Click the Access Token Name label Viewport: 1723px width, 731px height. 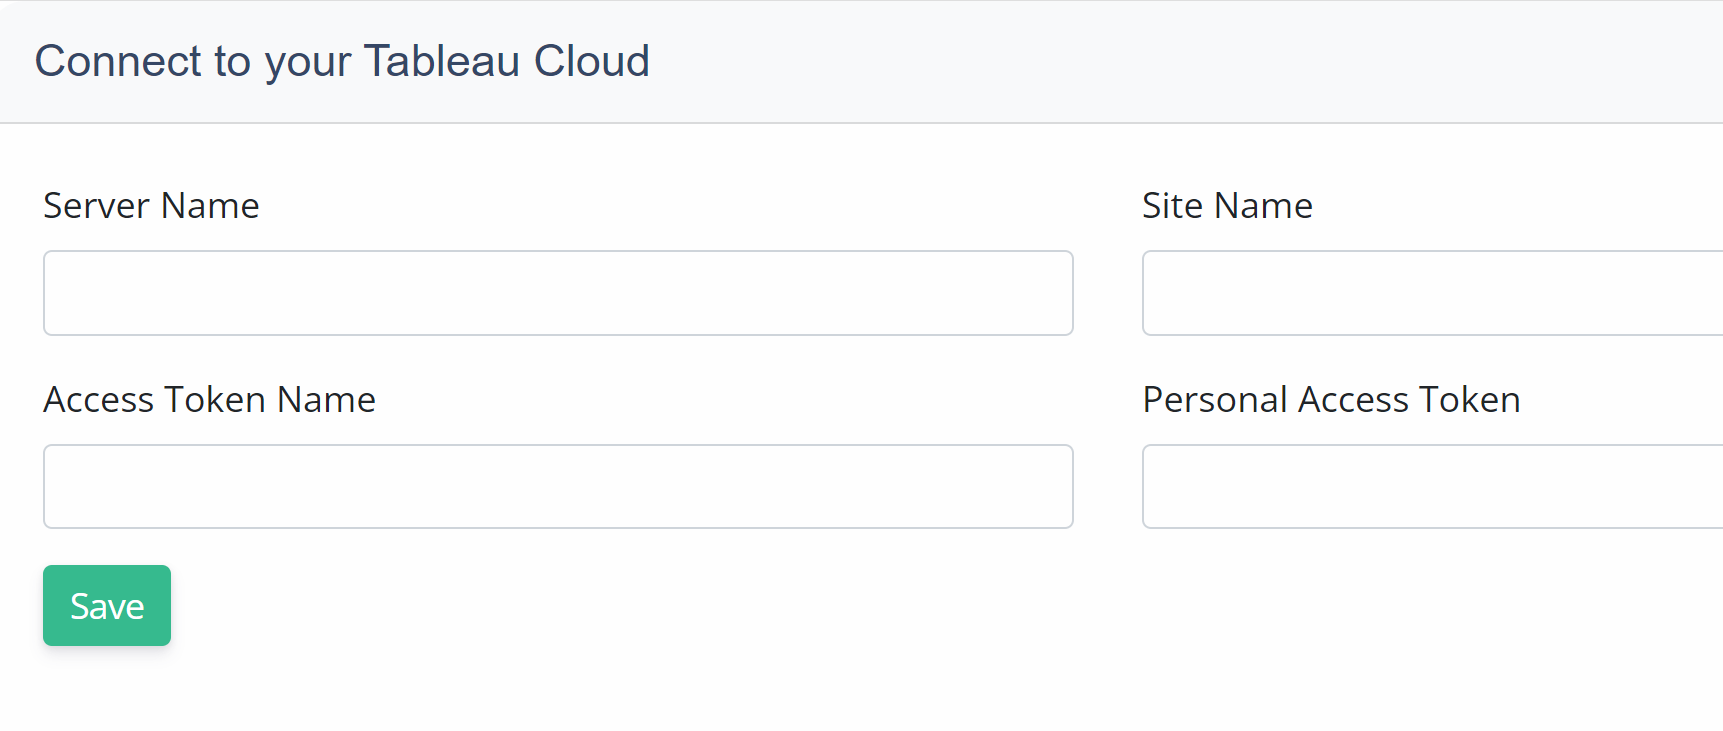click(209, 400)
